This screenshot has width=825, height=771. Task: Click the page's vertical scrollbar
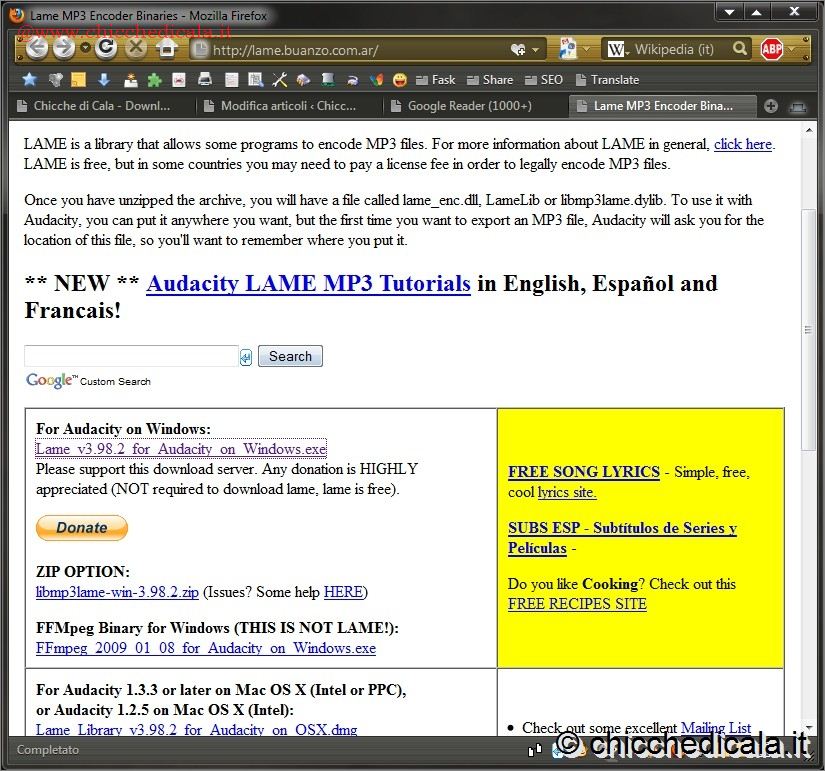tap(808, 330)
